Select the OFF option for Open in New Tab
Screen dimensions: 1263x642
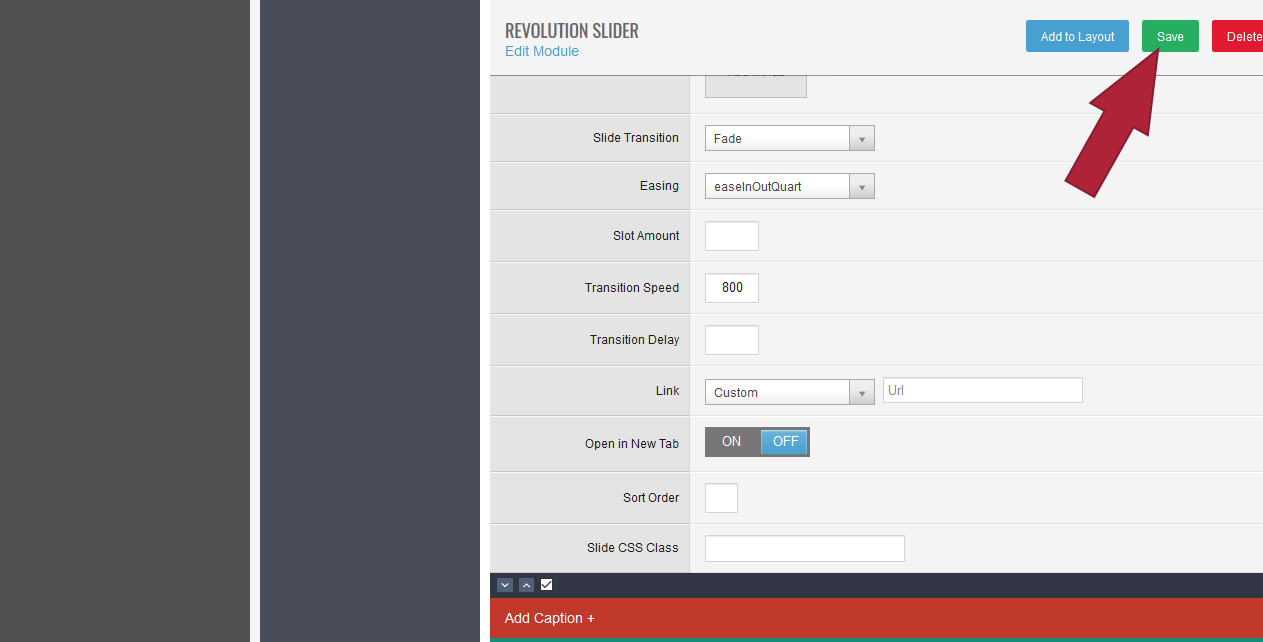[785, 442]
